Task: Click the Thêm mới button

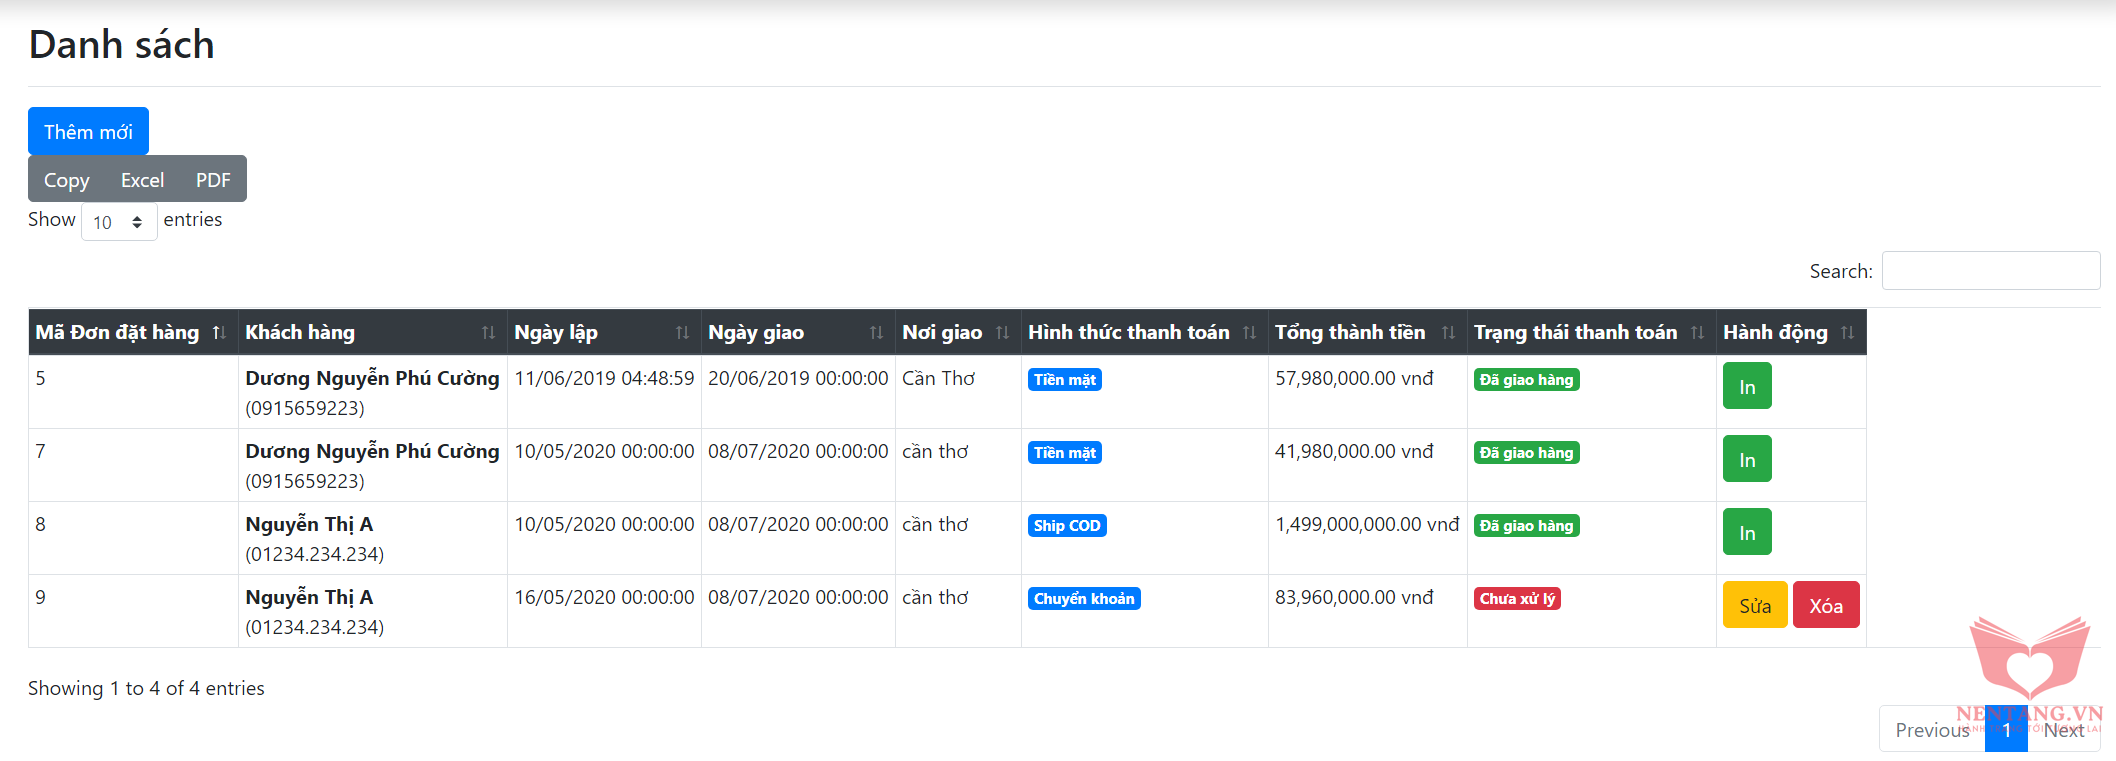Action: (x=88, y=132)
